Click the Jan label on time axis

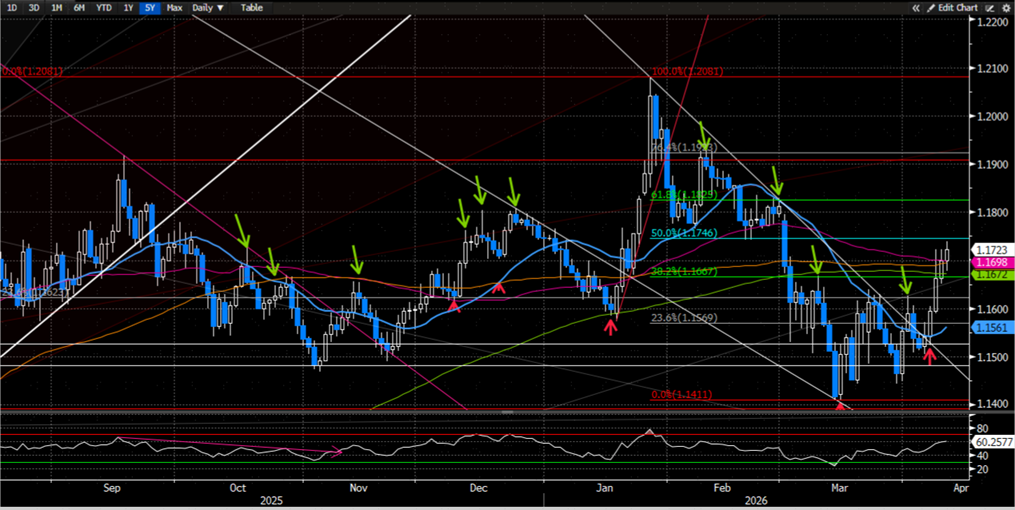[x=605, y=489]
